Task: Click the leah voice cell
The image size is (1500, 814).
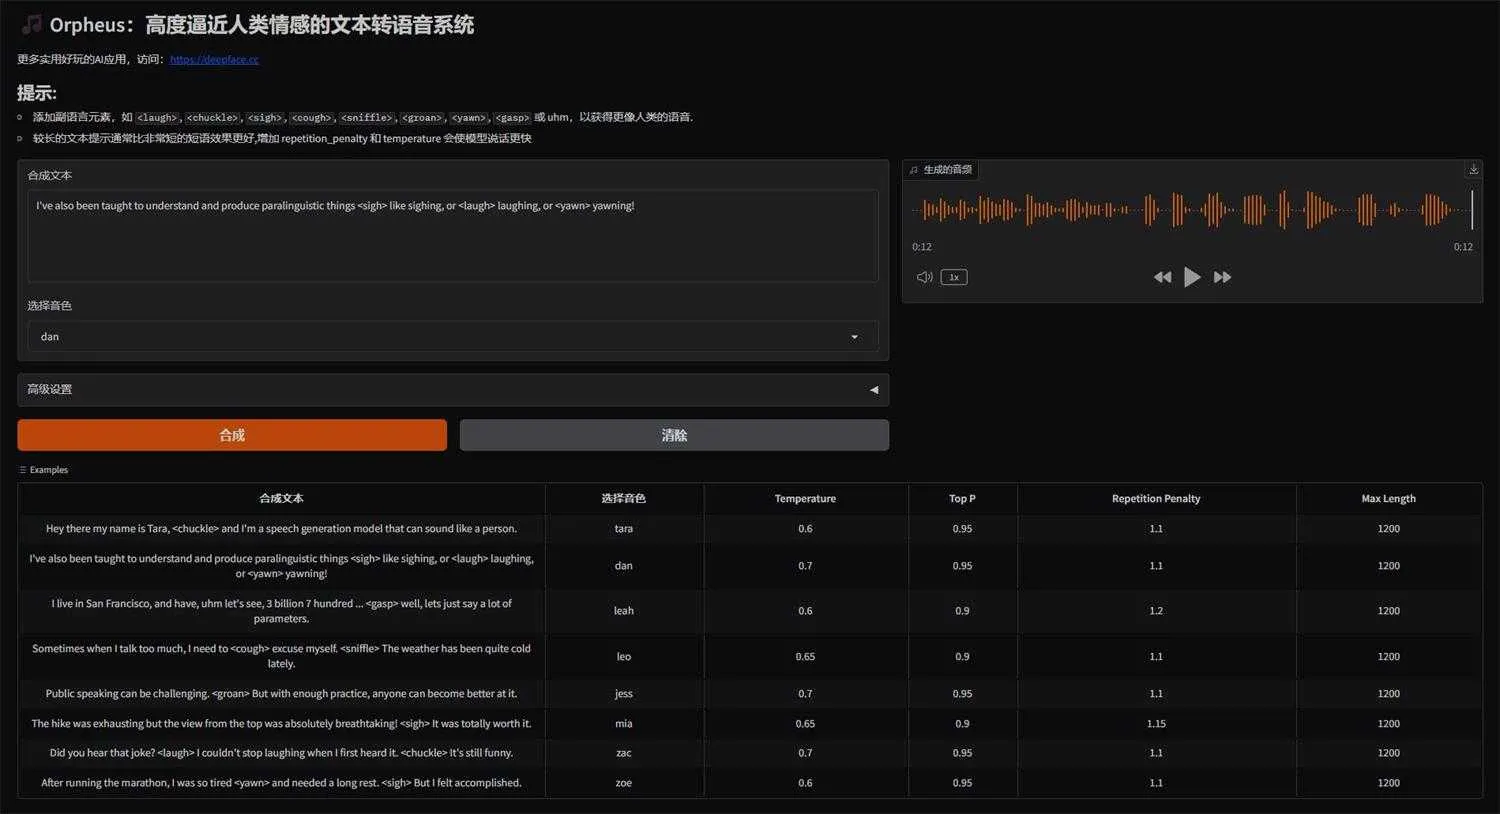Action: [624, 611]
